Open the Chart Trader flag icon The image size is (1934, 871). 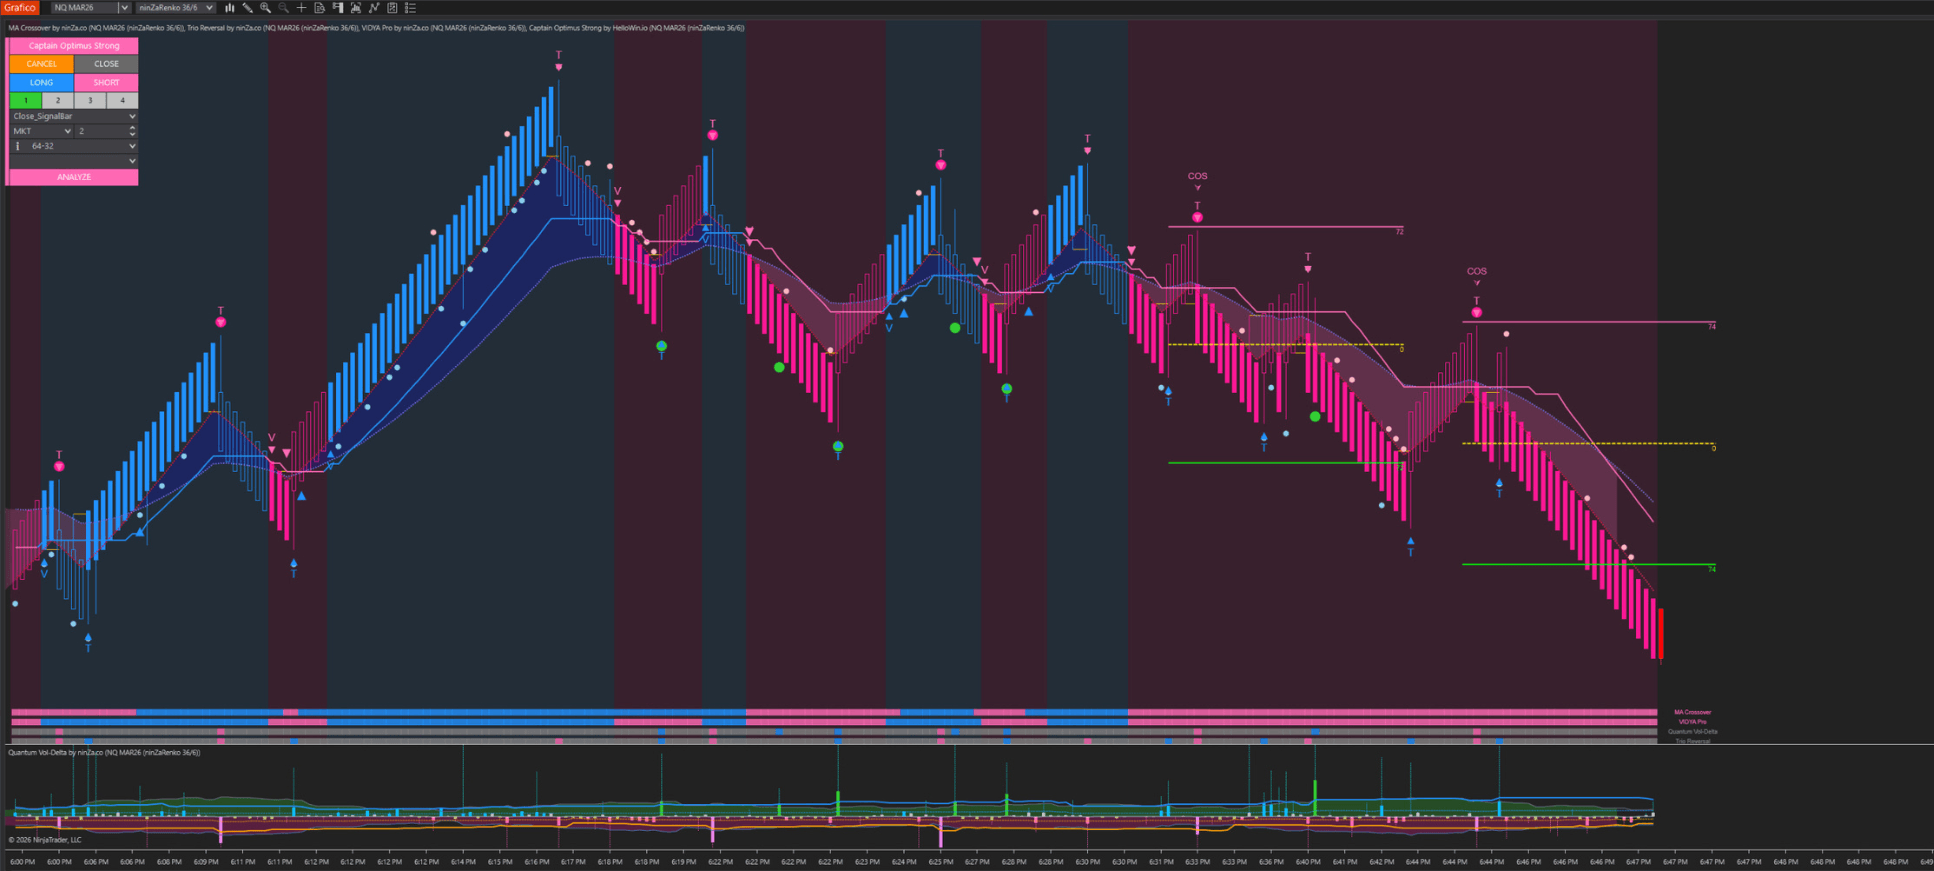click(337, 8)
